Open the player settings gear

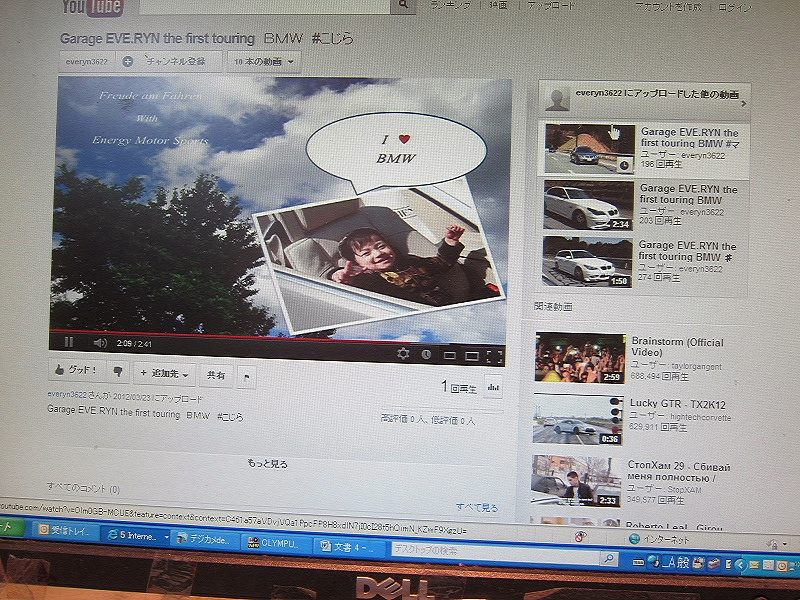tap(403, 353)
